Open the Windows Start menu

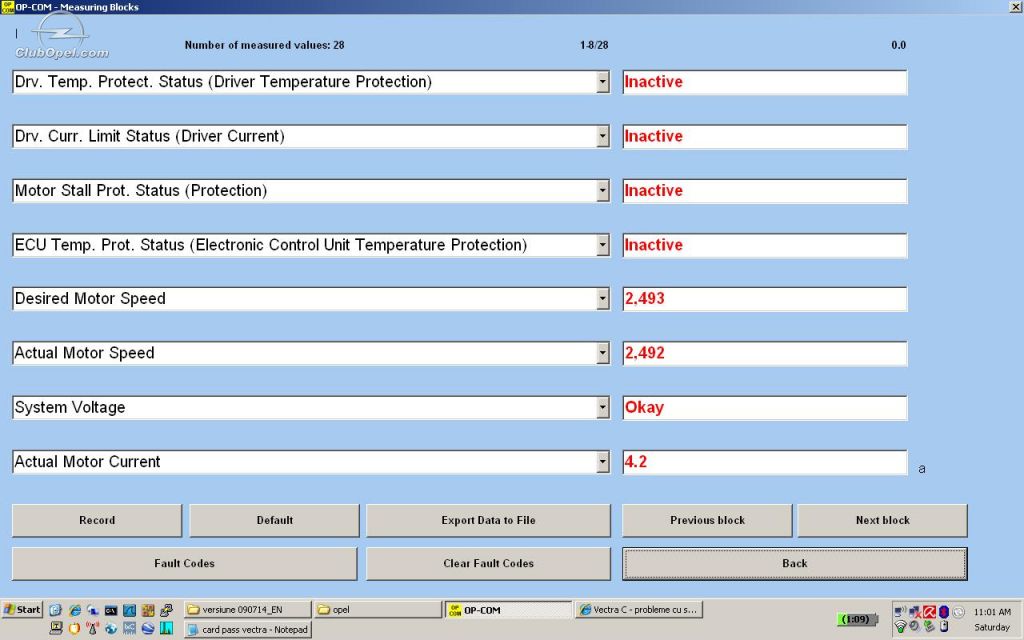tap(22, 610)
